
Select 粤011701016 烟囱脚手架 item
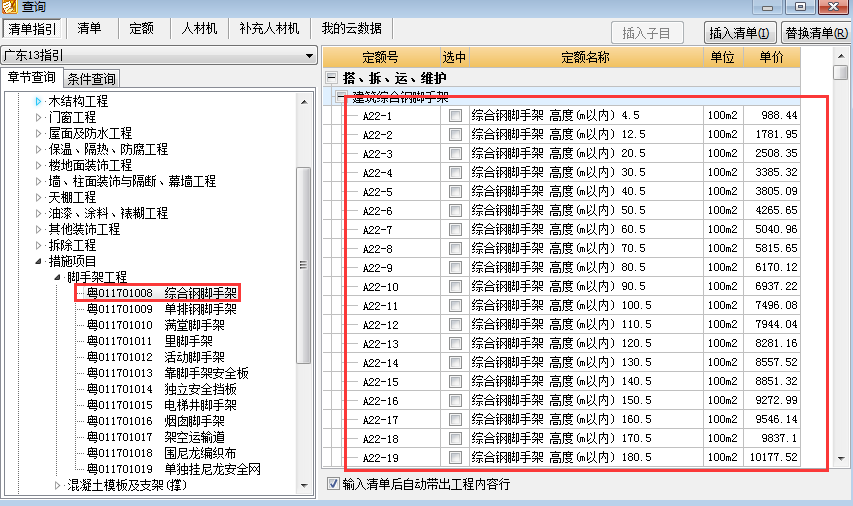point(156,421)
